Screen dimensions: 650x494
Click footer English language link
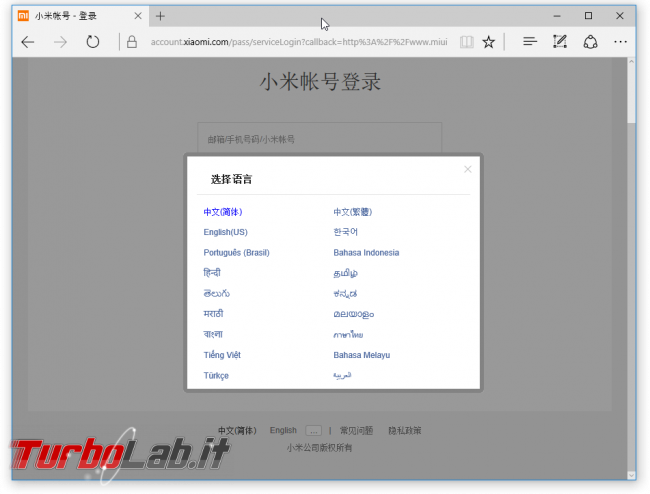283,431
